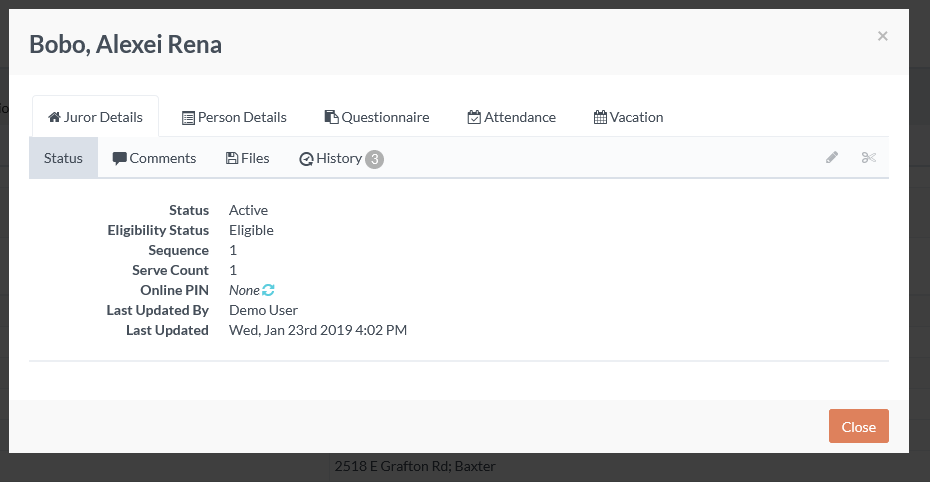This screenshot has height=482, width=930.
Task: Click the pencil edit icon
Action: 832,158
